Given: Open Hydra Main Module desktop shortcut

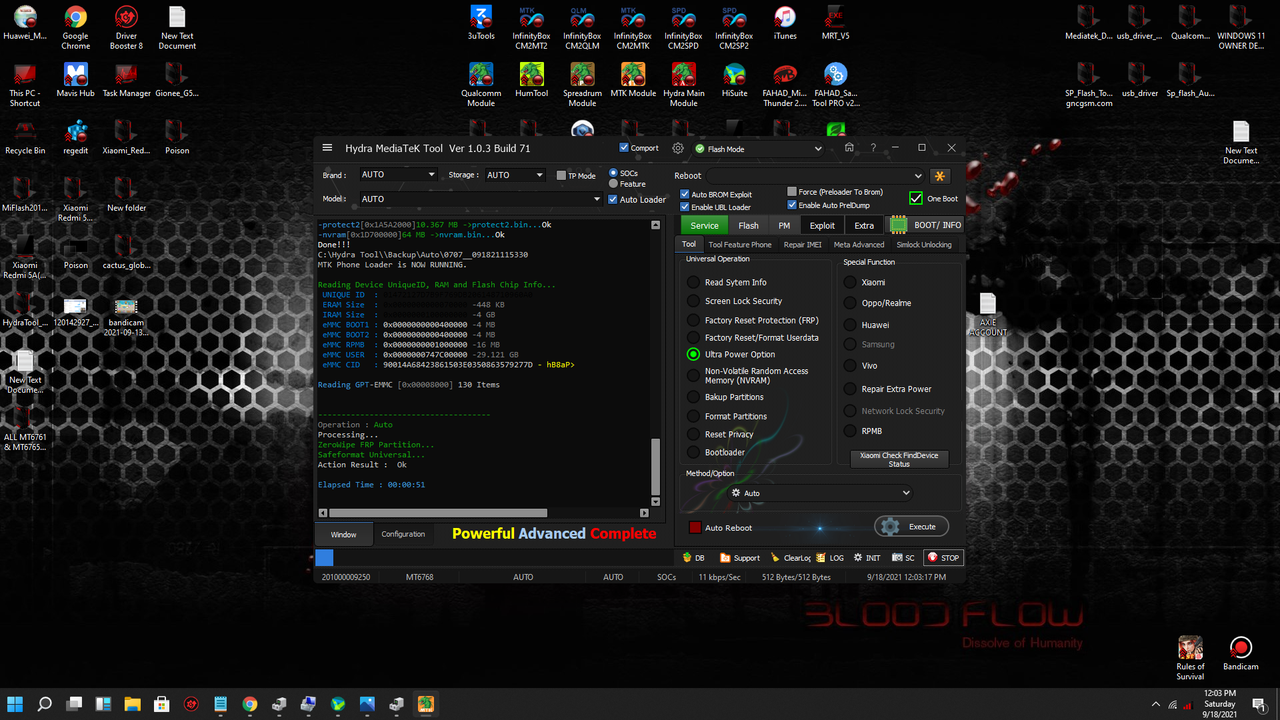Looking at the screenshot, I should 684,85.
